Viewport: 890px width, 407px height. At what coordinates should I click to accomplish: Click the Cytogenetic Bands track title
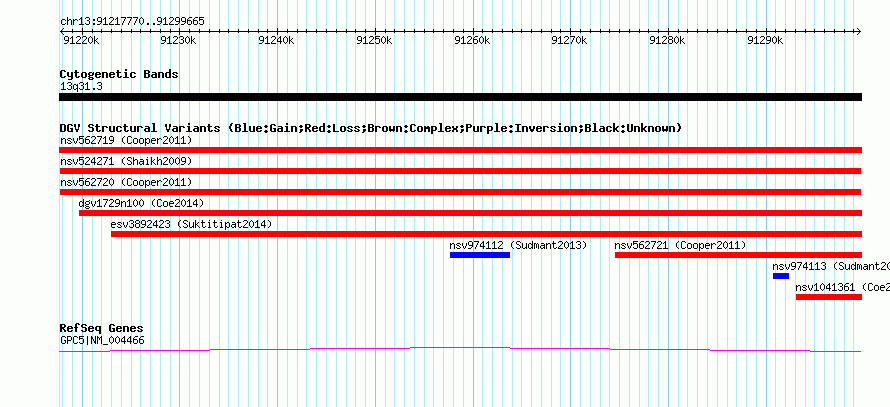[119, 74]
